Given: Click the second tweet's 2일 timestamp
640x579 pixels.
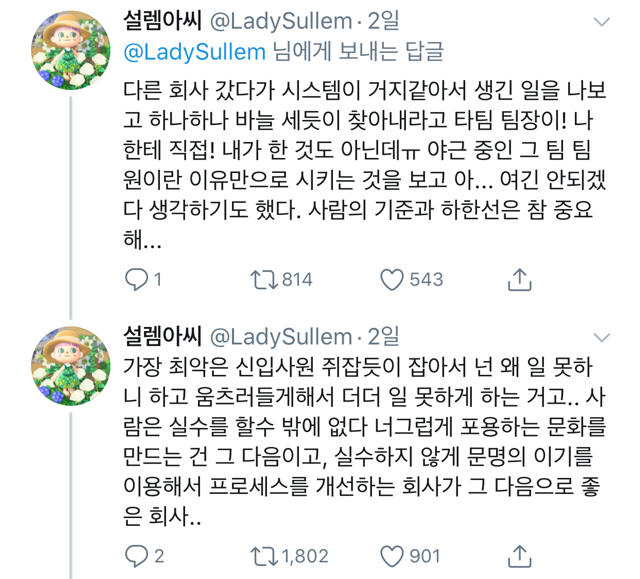Looking at the screenshot, I should 384,337.
